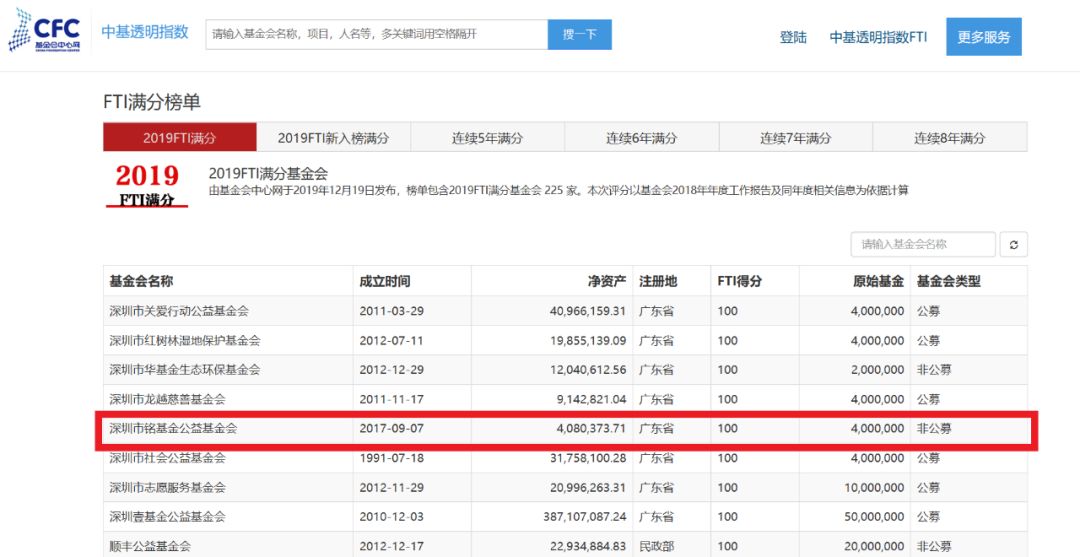1080x557 pixels.
Task: Select the 2019FTI满分 tab
Action: 180,138
